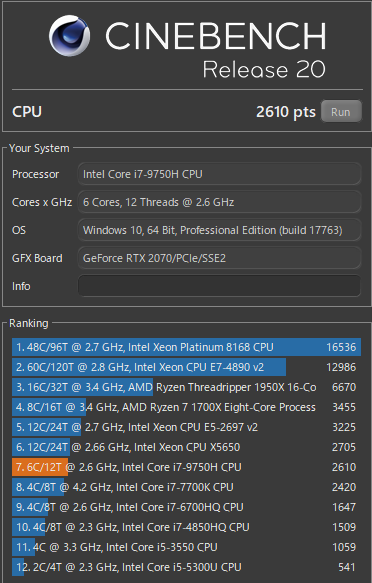The height and width of the screenshot is (583, 372).
Task: Select the Core i7-4850HQ ranking entry
Action: click(x=186, y=527)
